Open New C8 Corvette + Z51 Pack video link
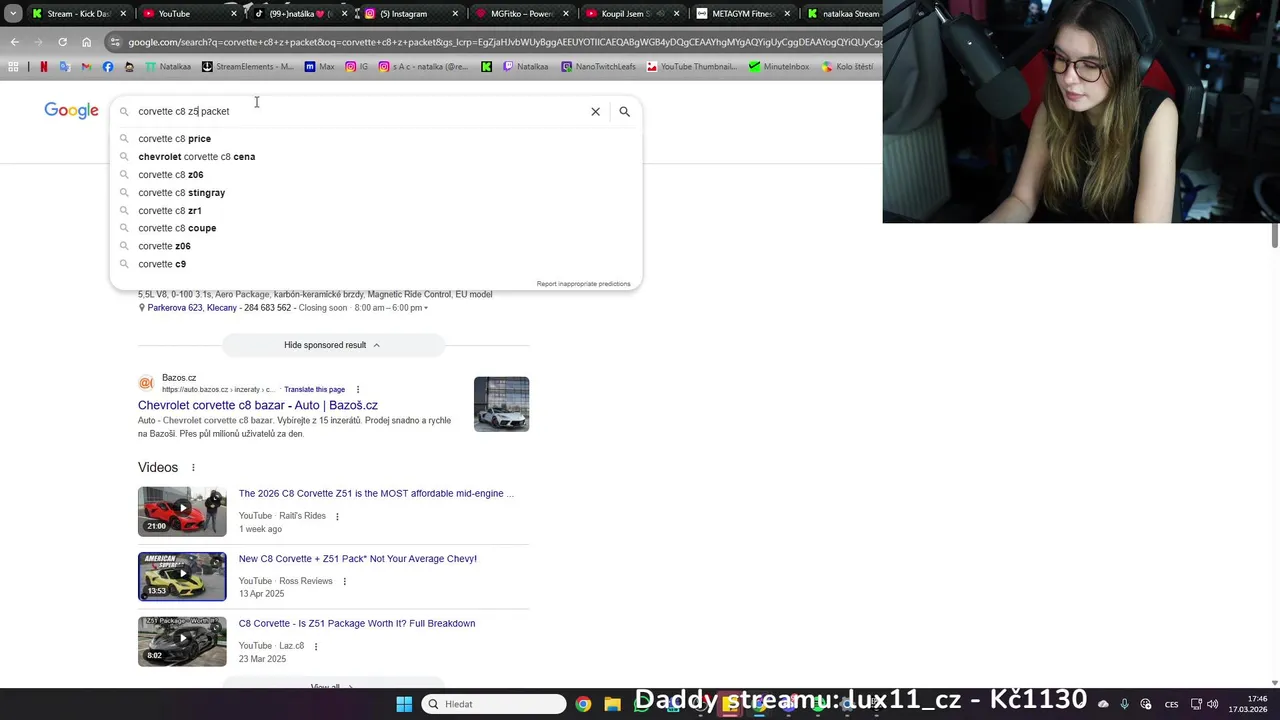 click(358, 559)
